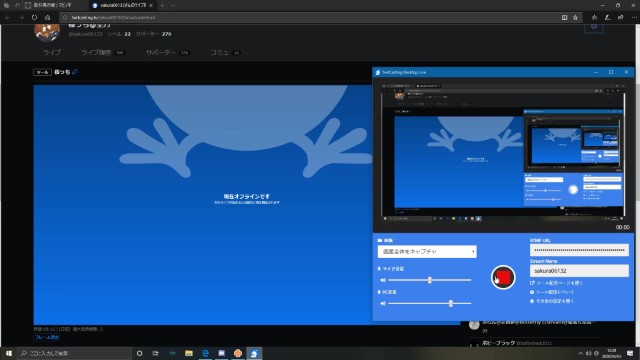Open Cortana circle icon on taskbar
The width and height of the screenshot is (640, 360).
(139, 353)
